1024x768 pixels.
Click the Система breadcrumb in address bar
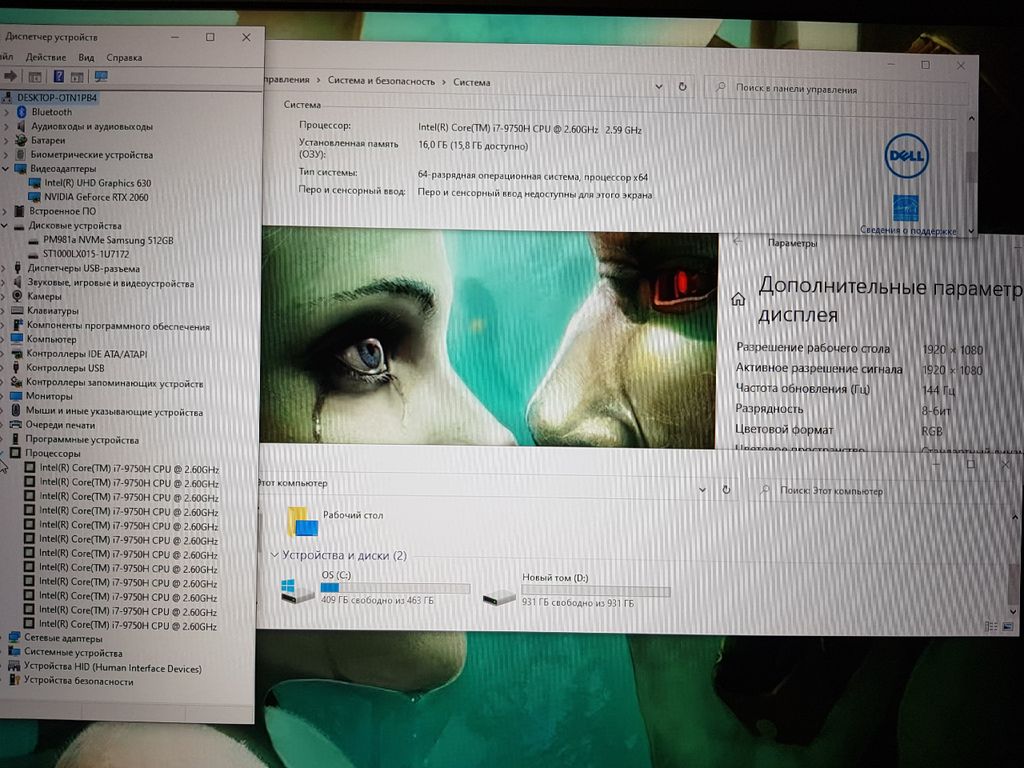[x=472, y=82]
